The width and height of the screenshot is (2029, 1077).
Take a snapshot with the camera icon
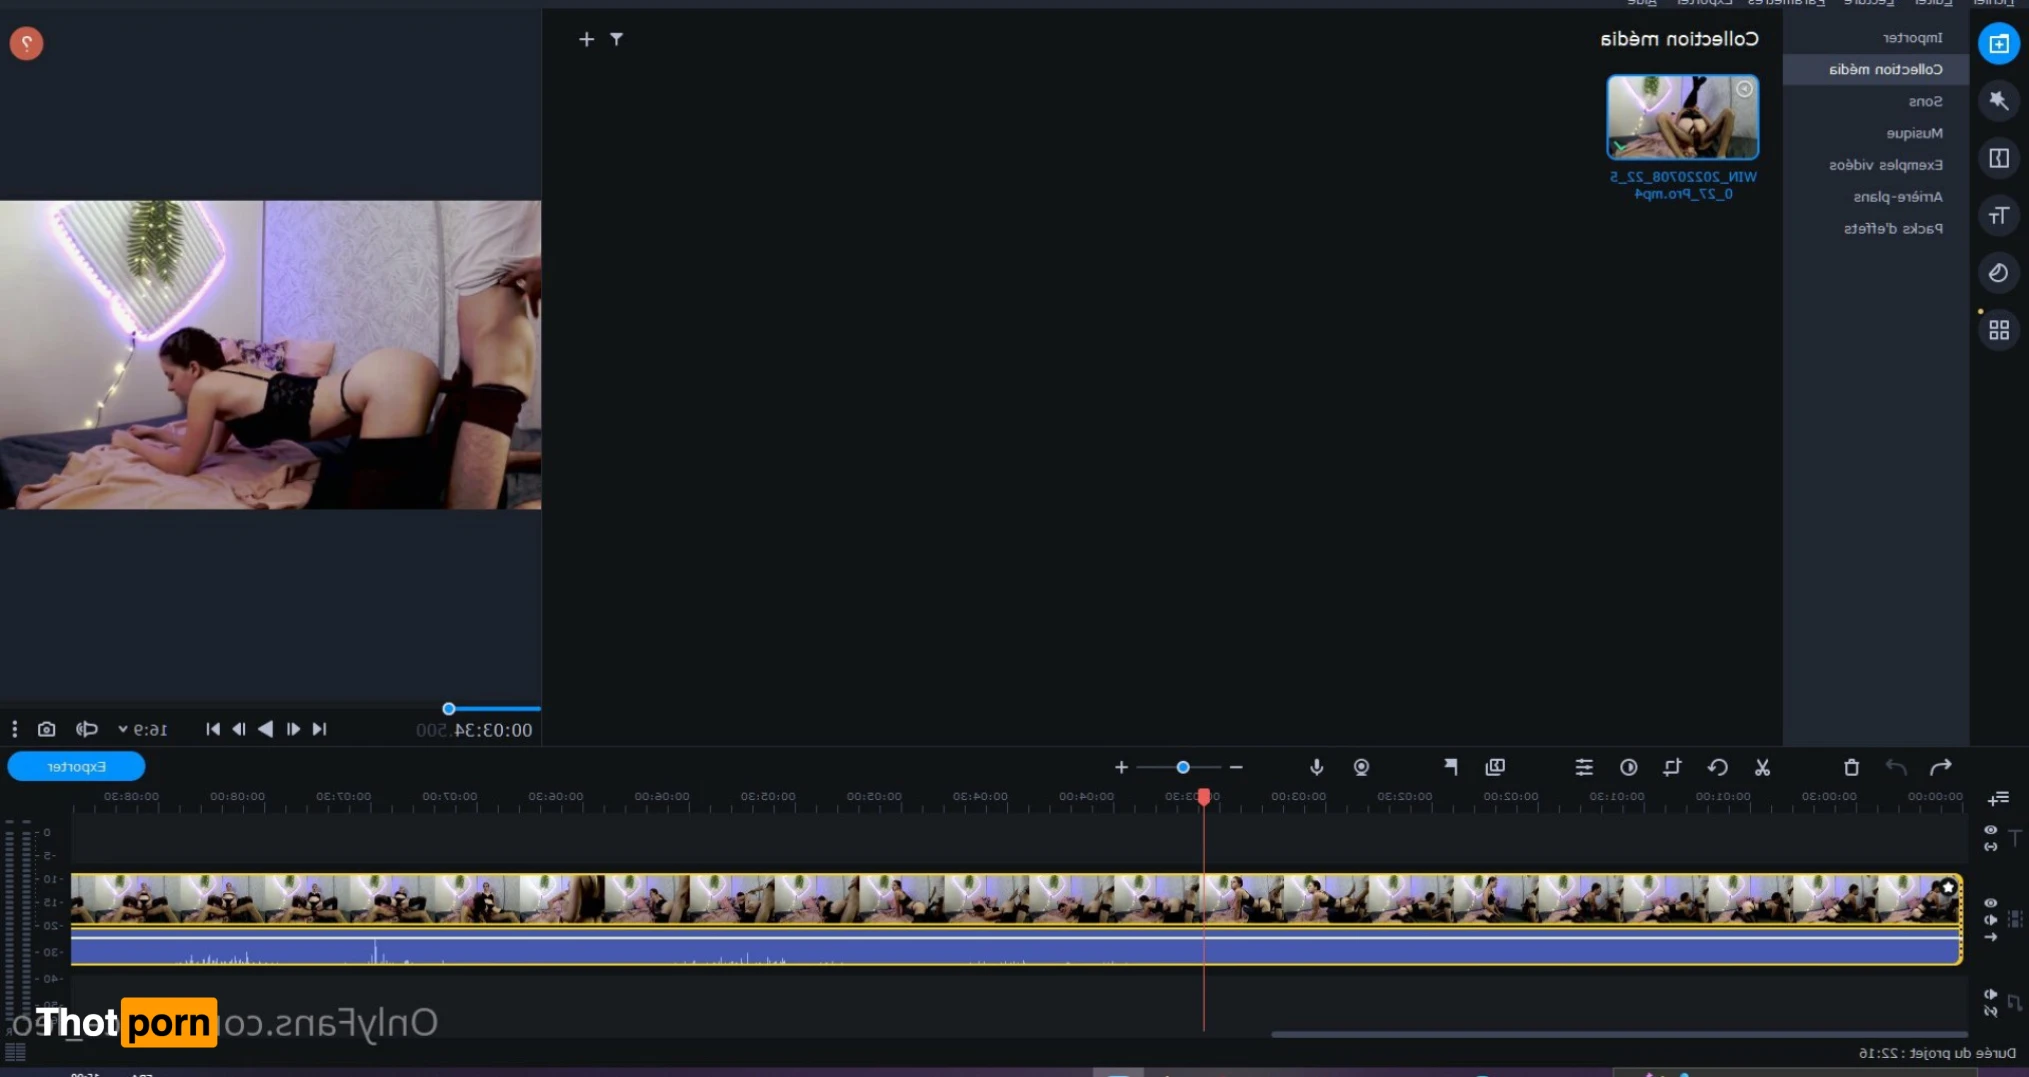pyautogui.click(x=46, y=729)
